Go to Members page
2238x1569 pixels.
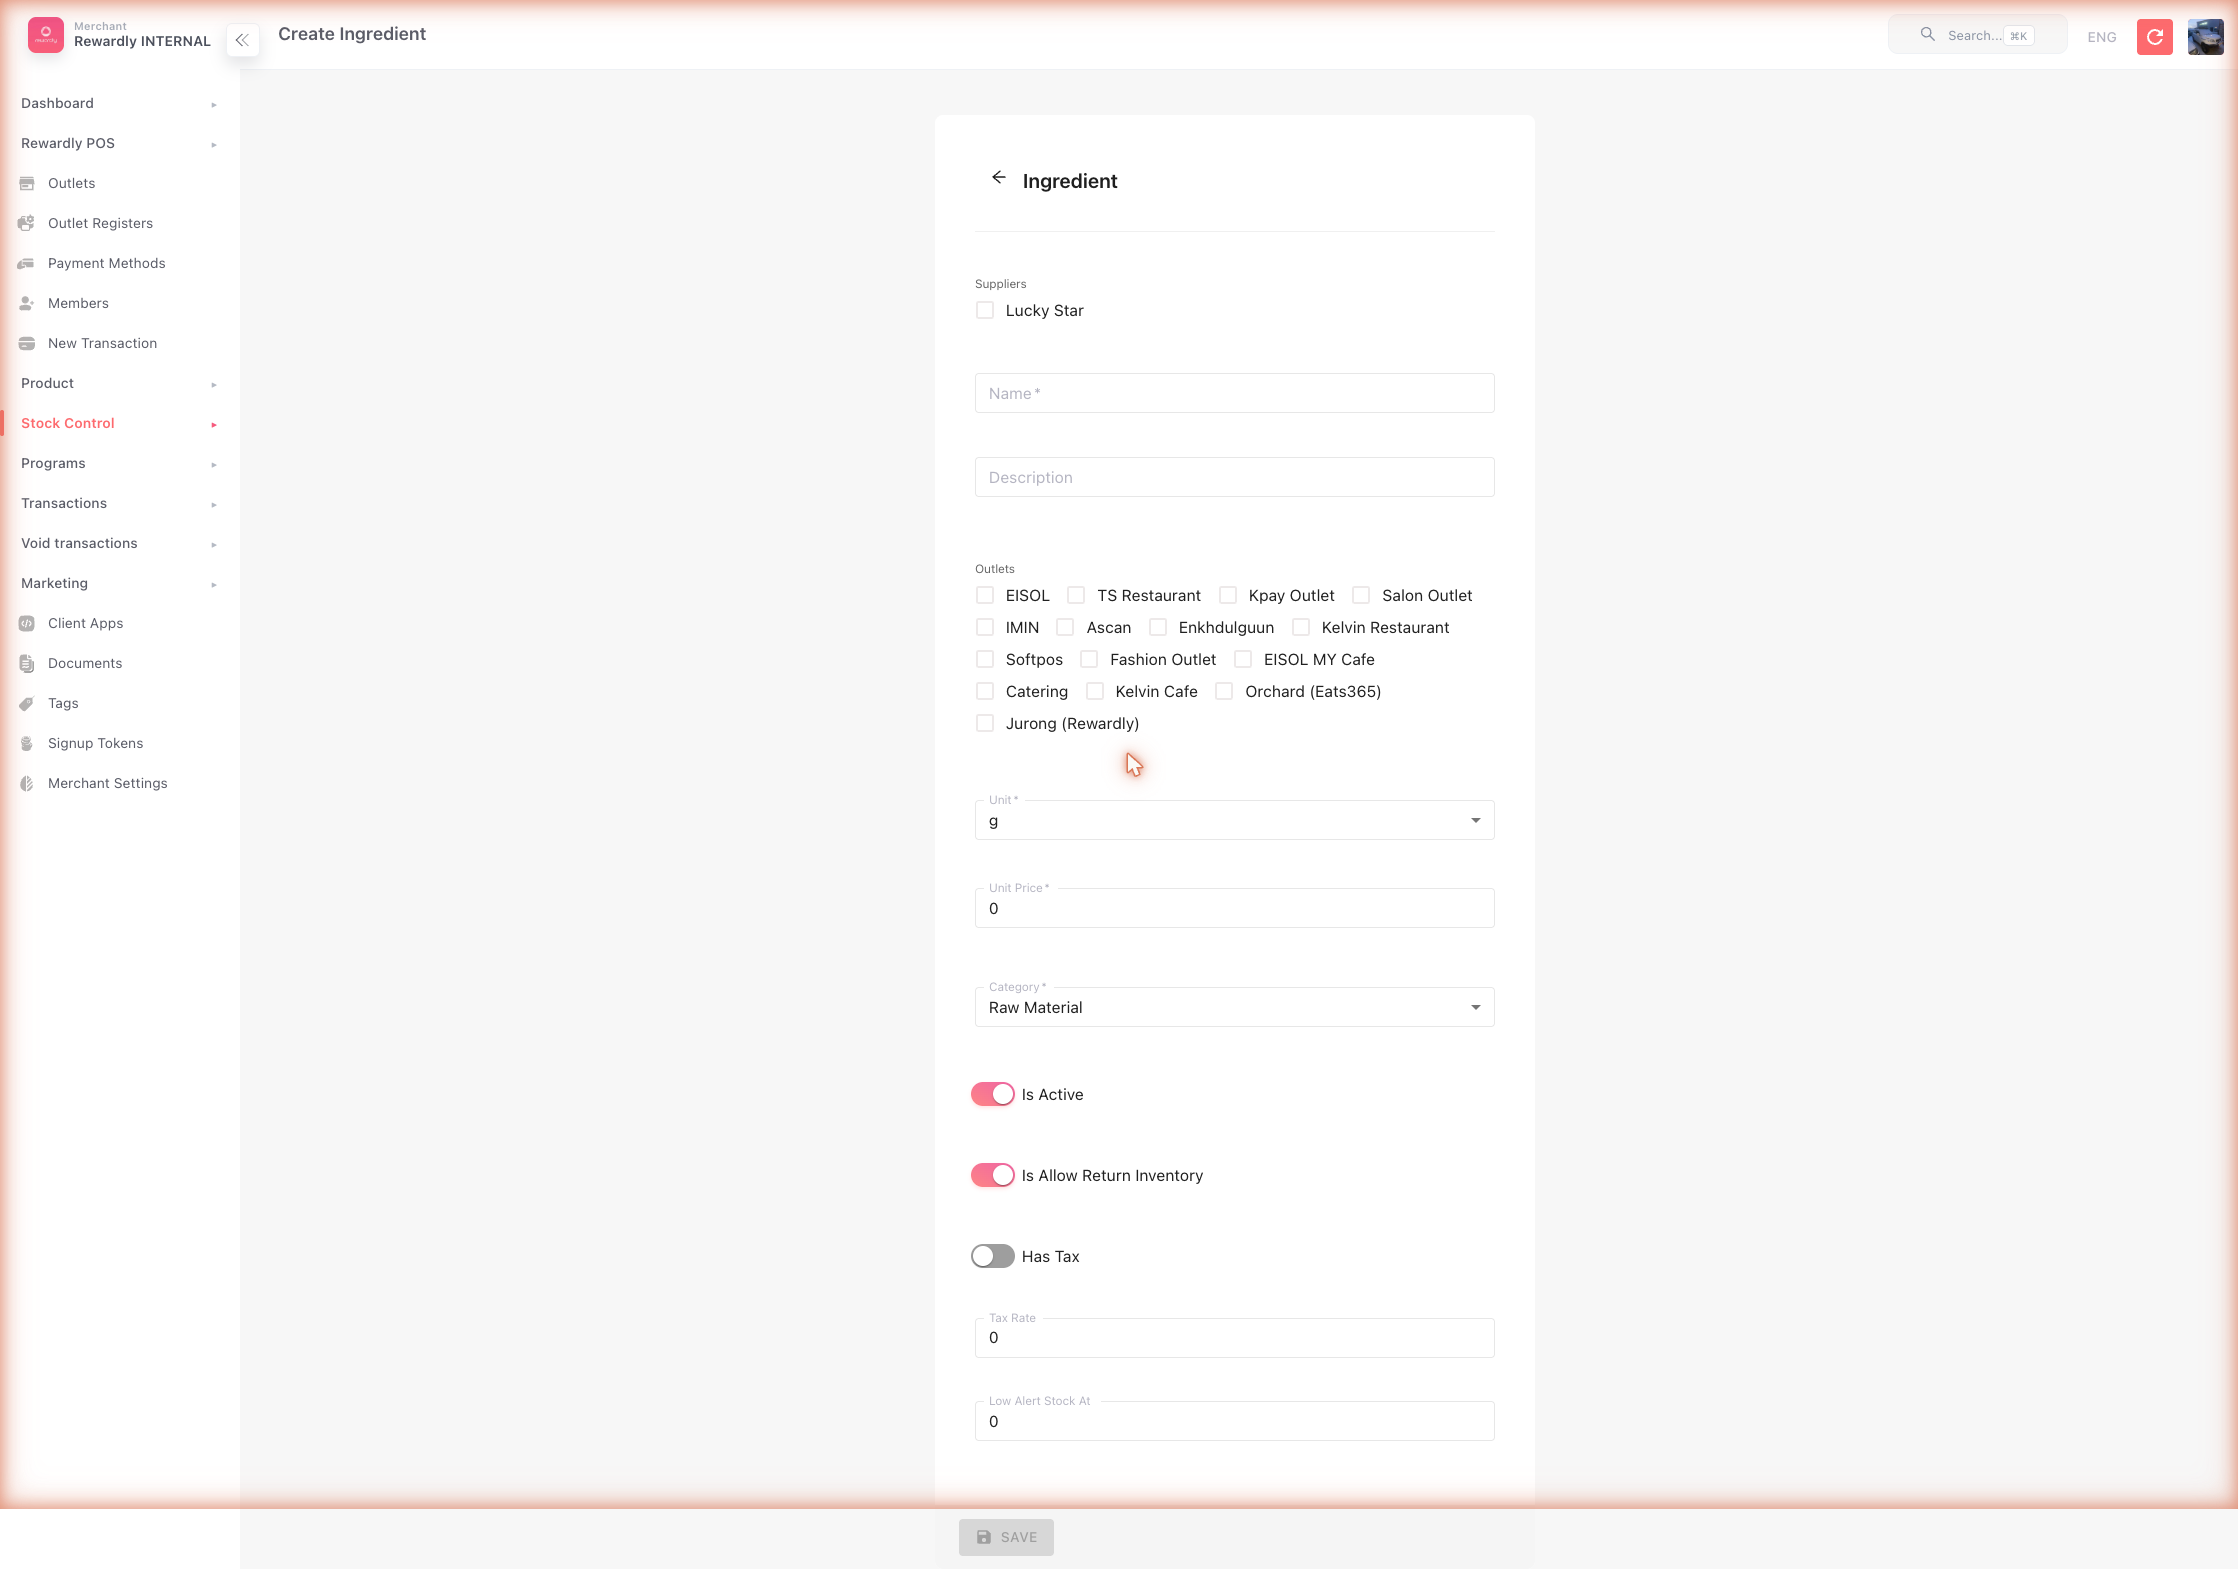coord(78,303)
